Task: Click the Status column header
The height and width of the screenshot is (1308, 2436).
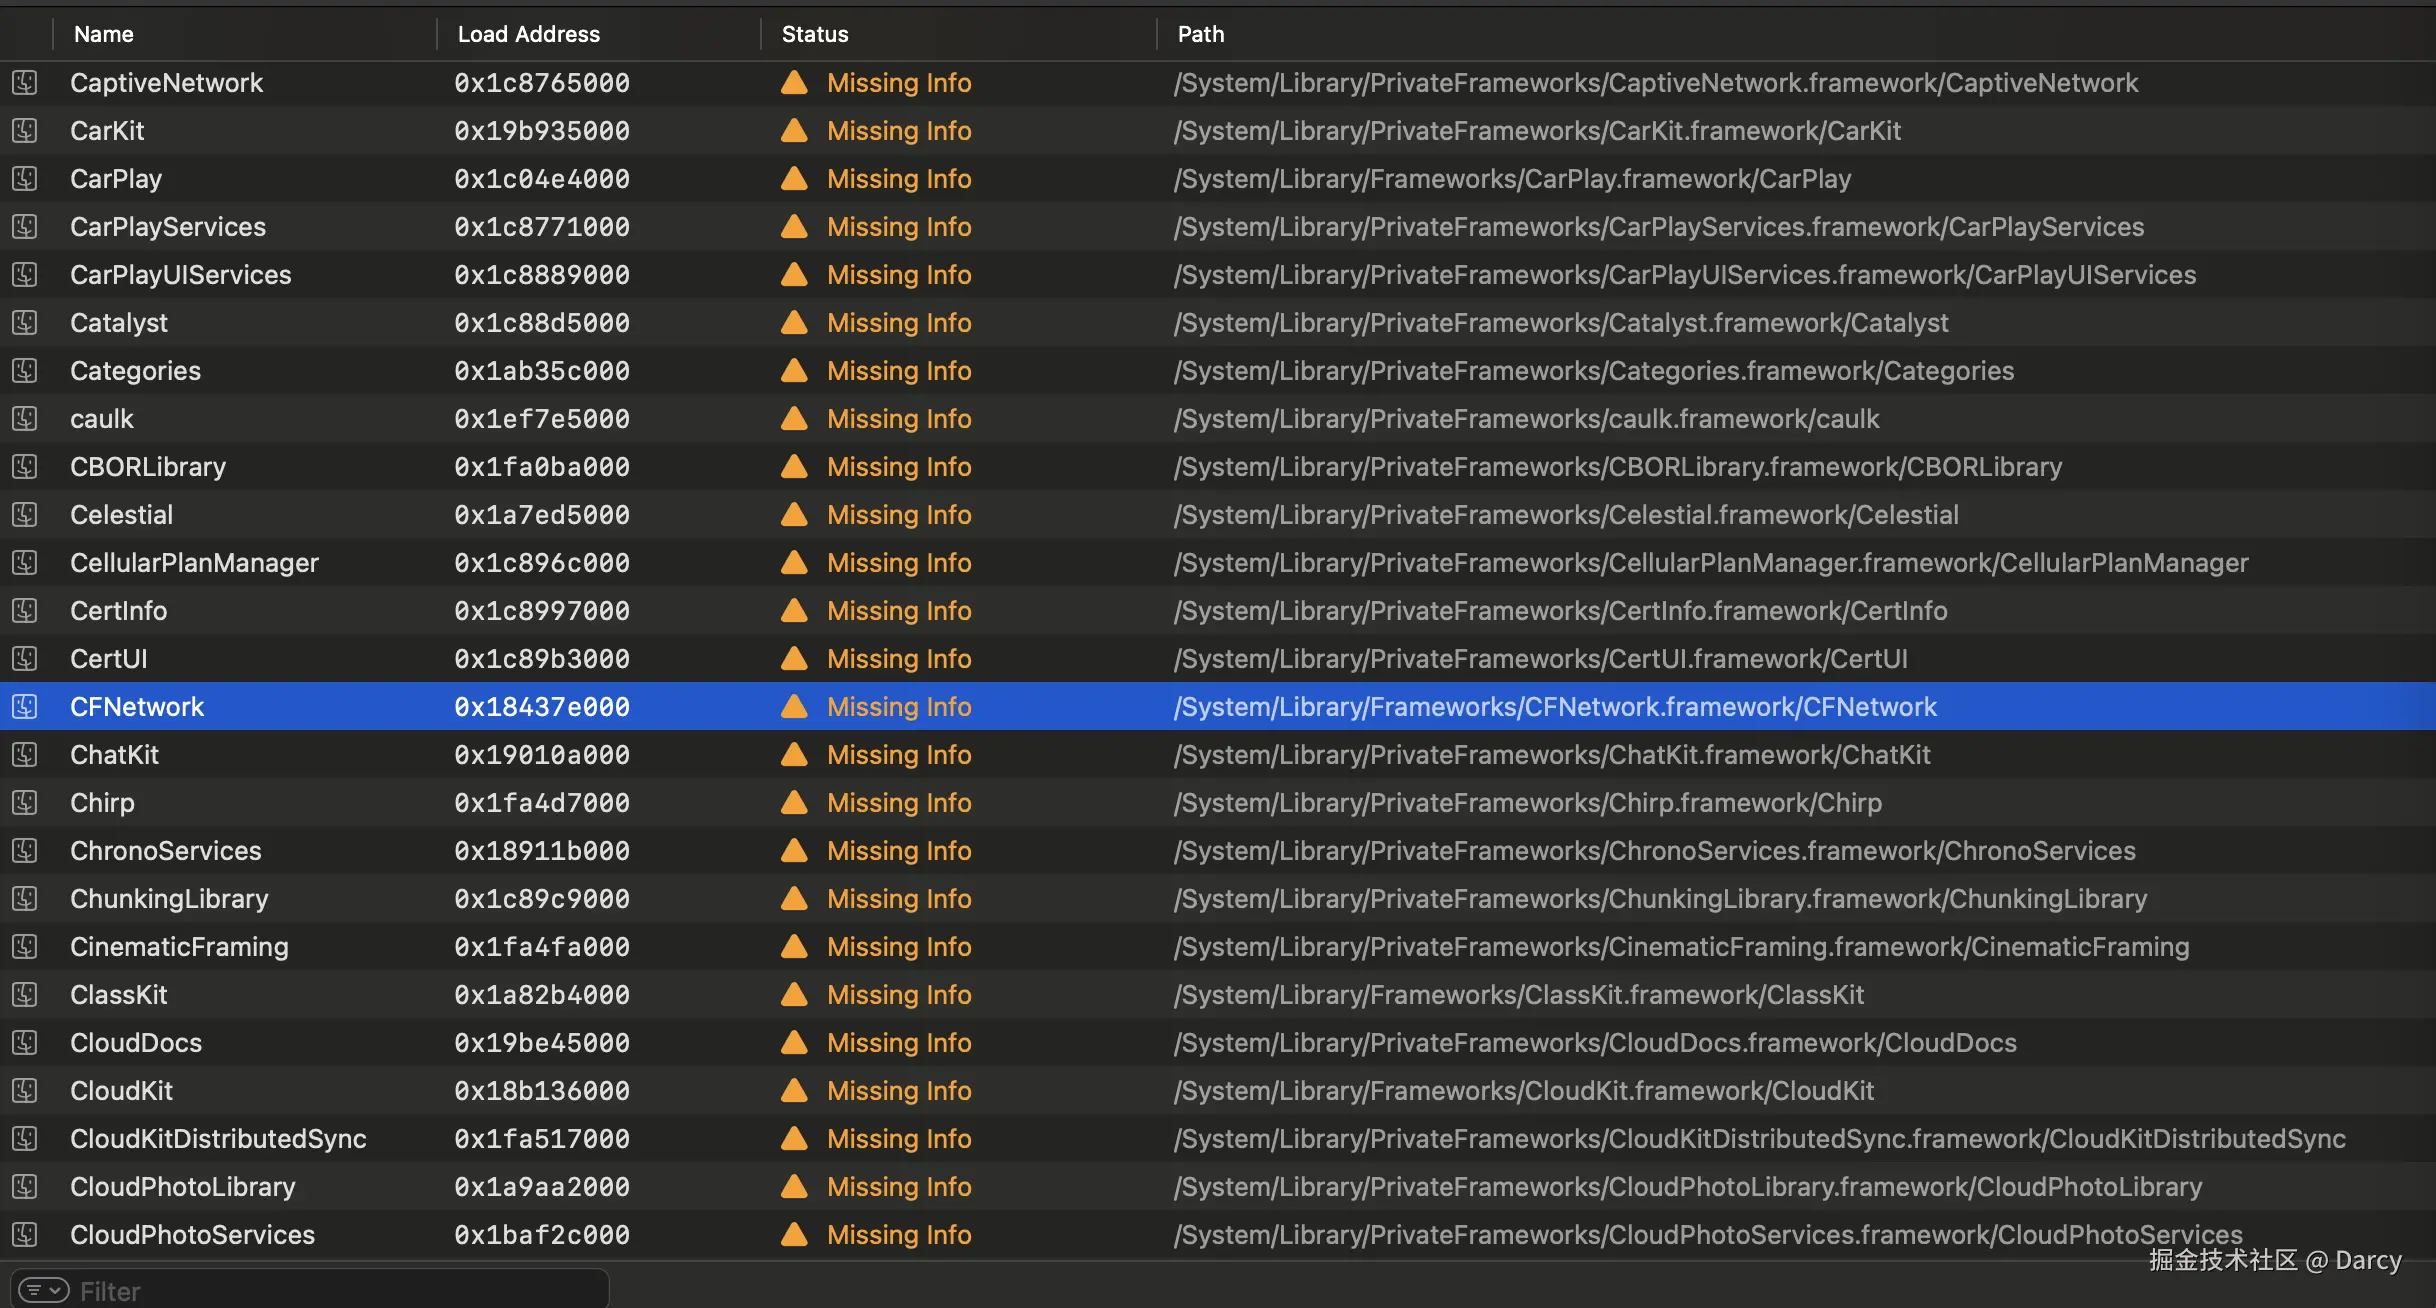Action: coord(815,34)
